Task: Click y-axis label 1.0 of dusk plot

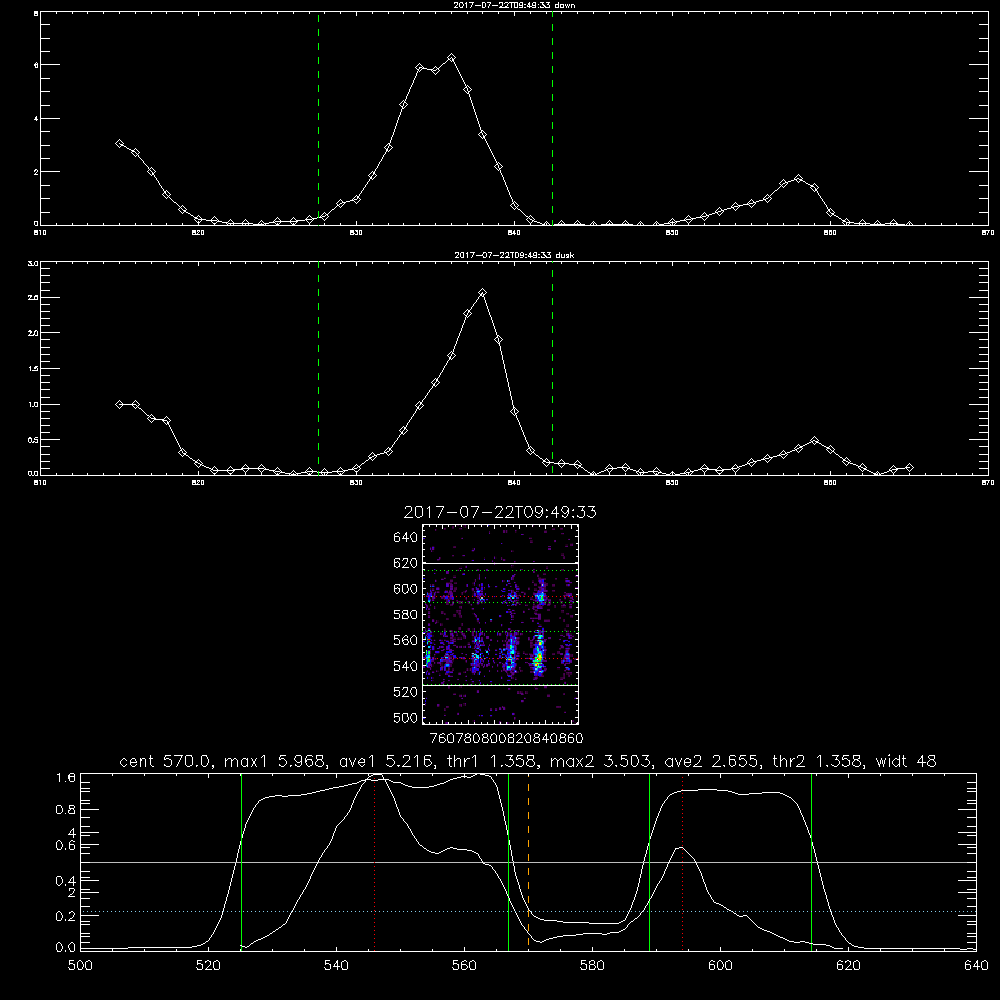Action: coord(33,404)
